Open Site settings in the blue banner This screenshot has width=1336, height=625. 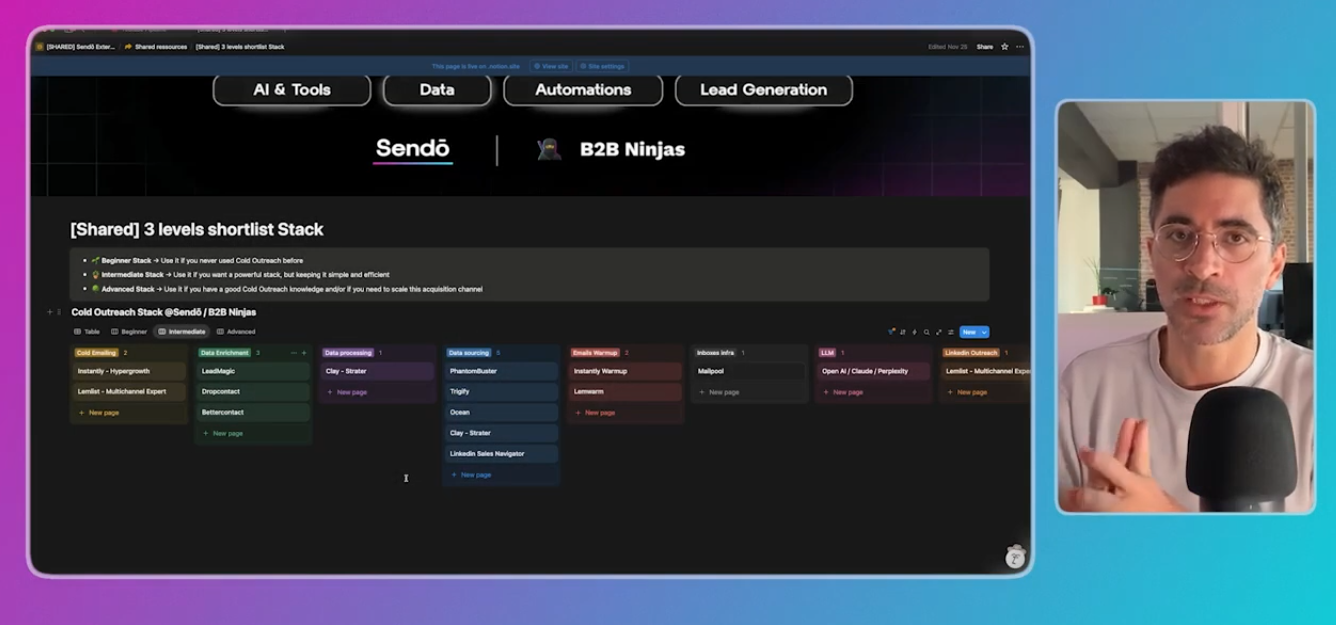[x=602, y=66]
